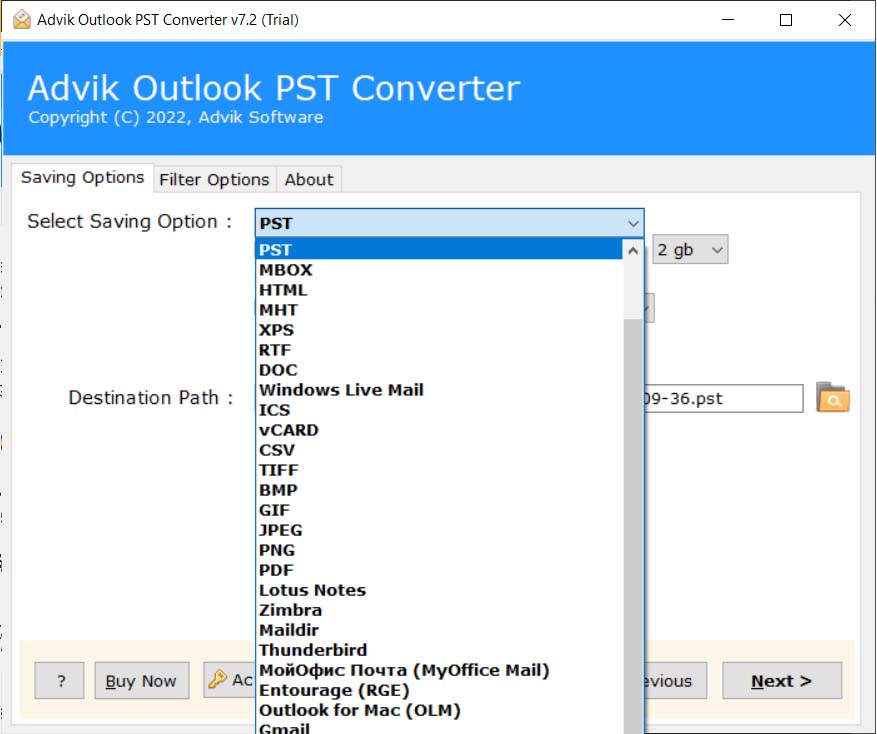Pick RTF as the saving format
This screenshot has width=877, height=734.
click(x=439, y=350)
